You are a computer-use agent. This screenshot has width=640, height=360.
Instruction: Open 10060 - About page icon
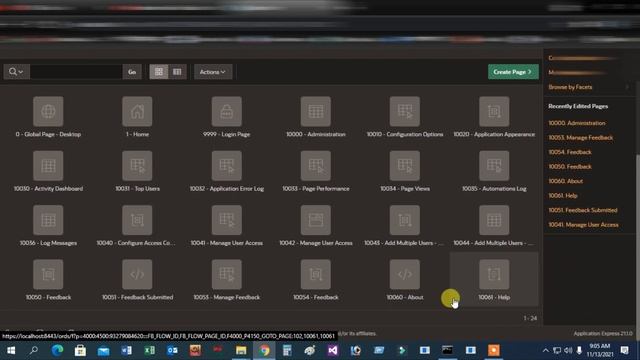(x=404, y=274)
